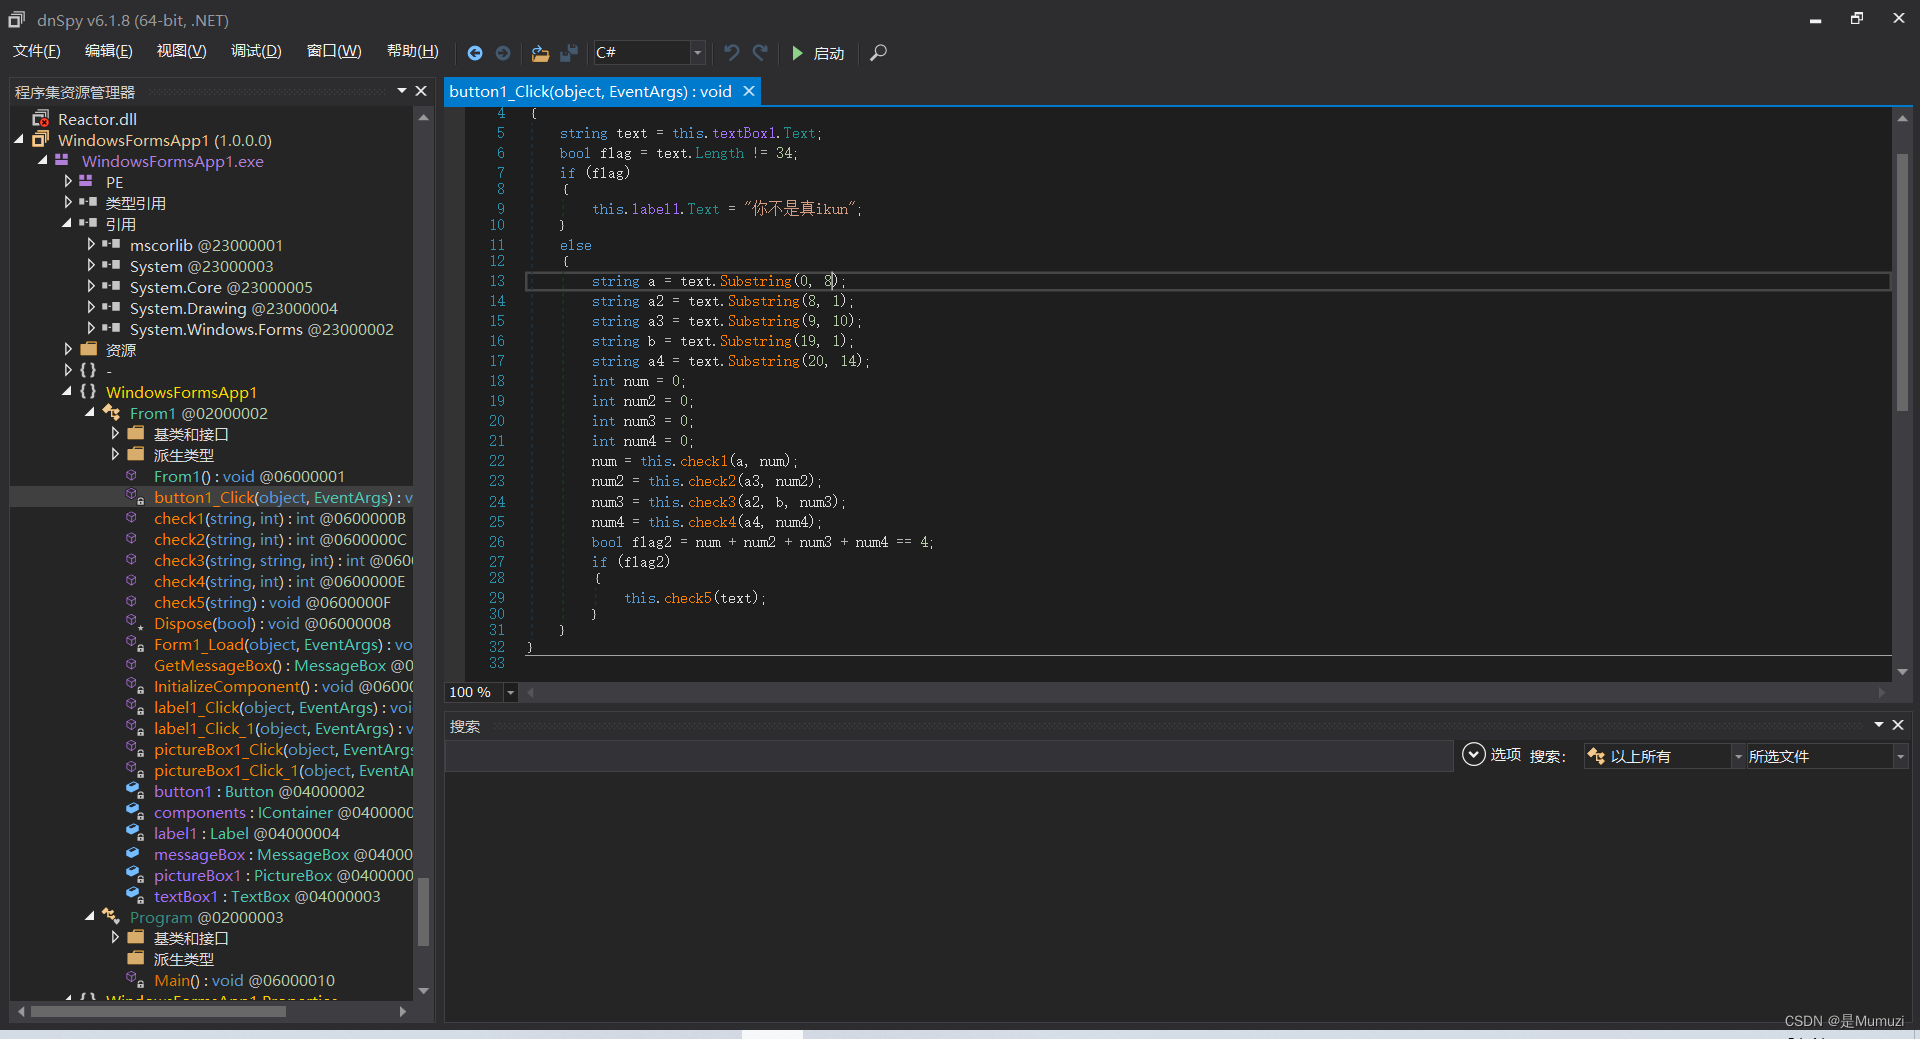Click the Substring call on line 14
Screen dimensions: 1920x1039
click(763, 301)
